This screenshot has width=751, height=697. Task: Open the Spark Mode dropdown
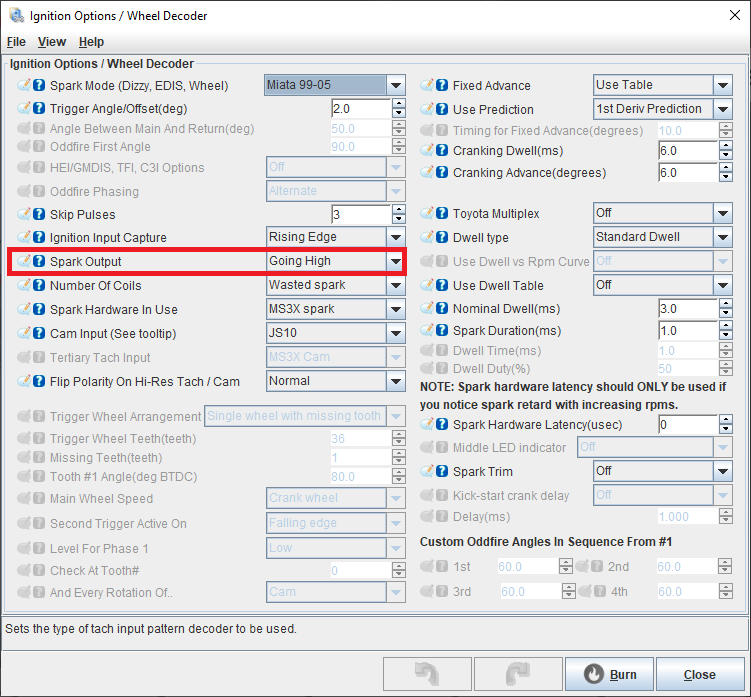(396, 85)
